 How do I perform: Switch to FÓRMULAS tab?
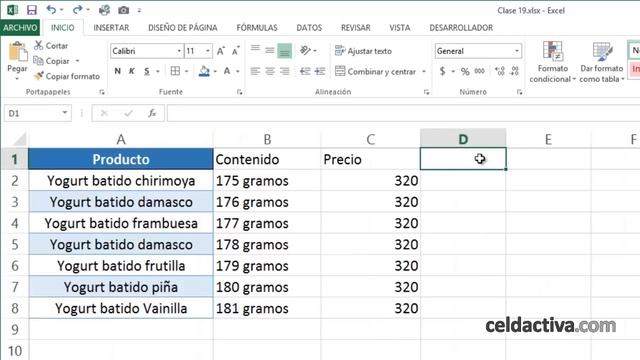257,28
